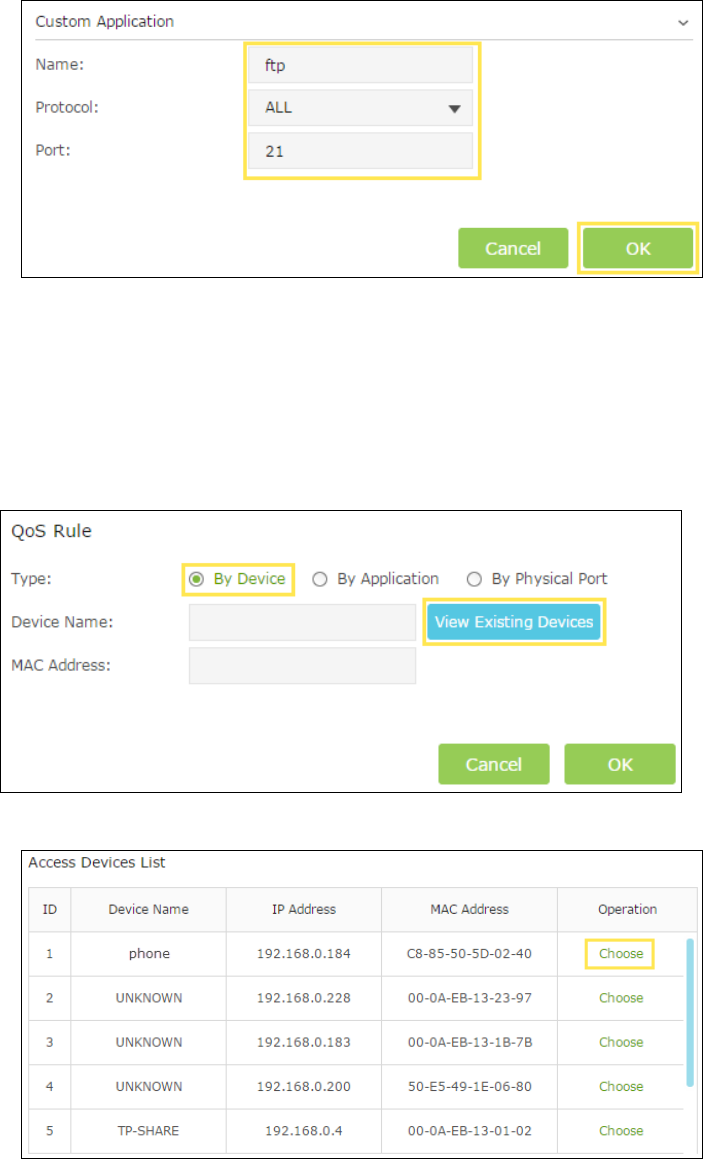Open View Existing Devices list
703x1159 pixels.
tap(514, 622)
